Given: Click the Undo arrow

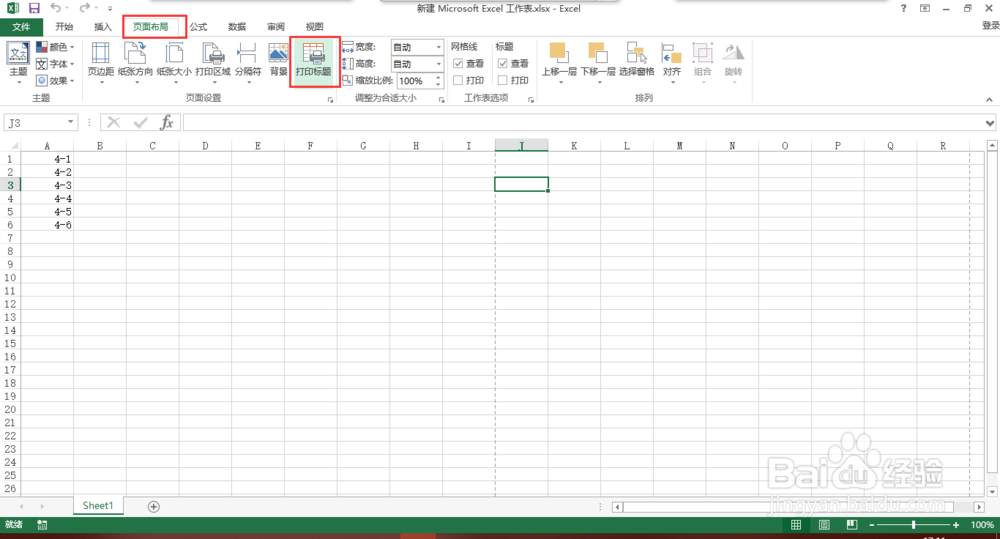Looking at the screenshot, I should [55, 8].
